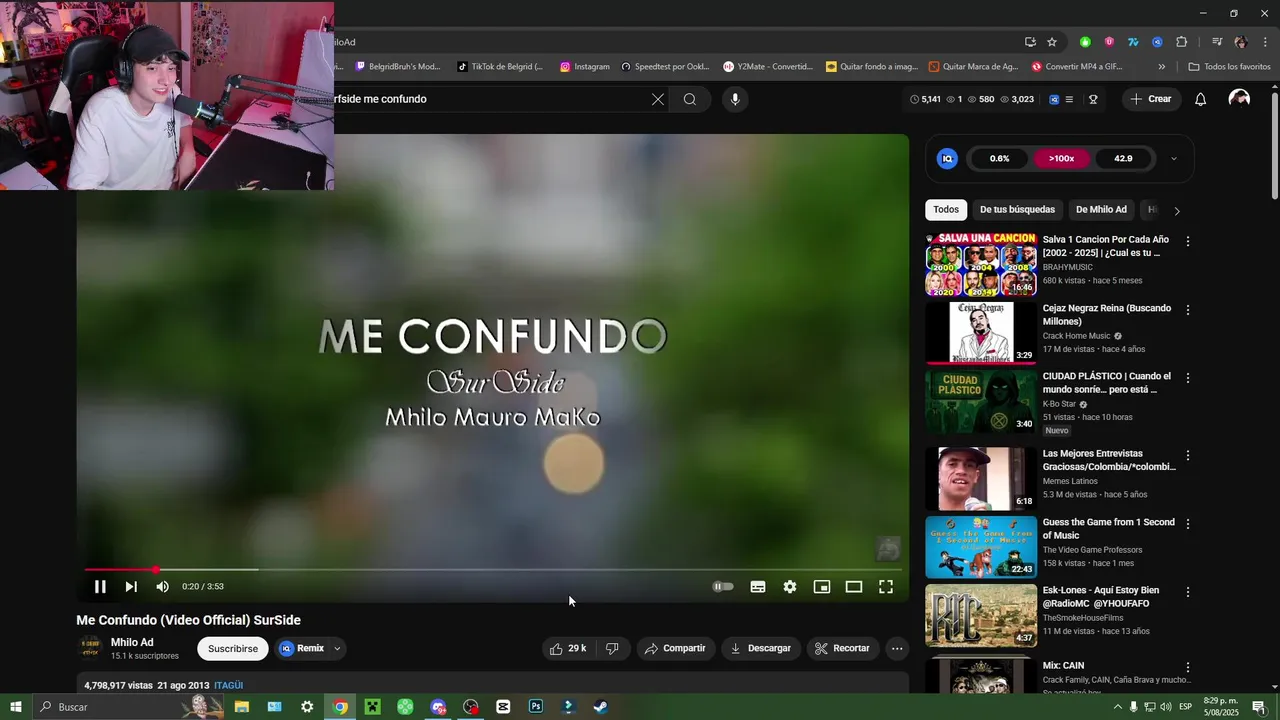Open Convertir MP4 a GIF bookmark
The image size is (1280, 720).
click(x=1077, y=67)
